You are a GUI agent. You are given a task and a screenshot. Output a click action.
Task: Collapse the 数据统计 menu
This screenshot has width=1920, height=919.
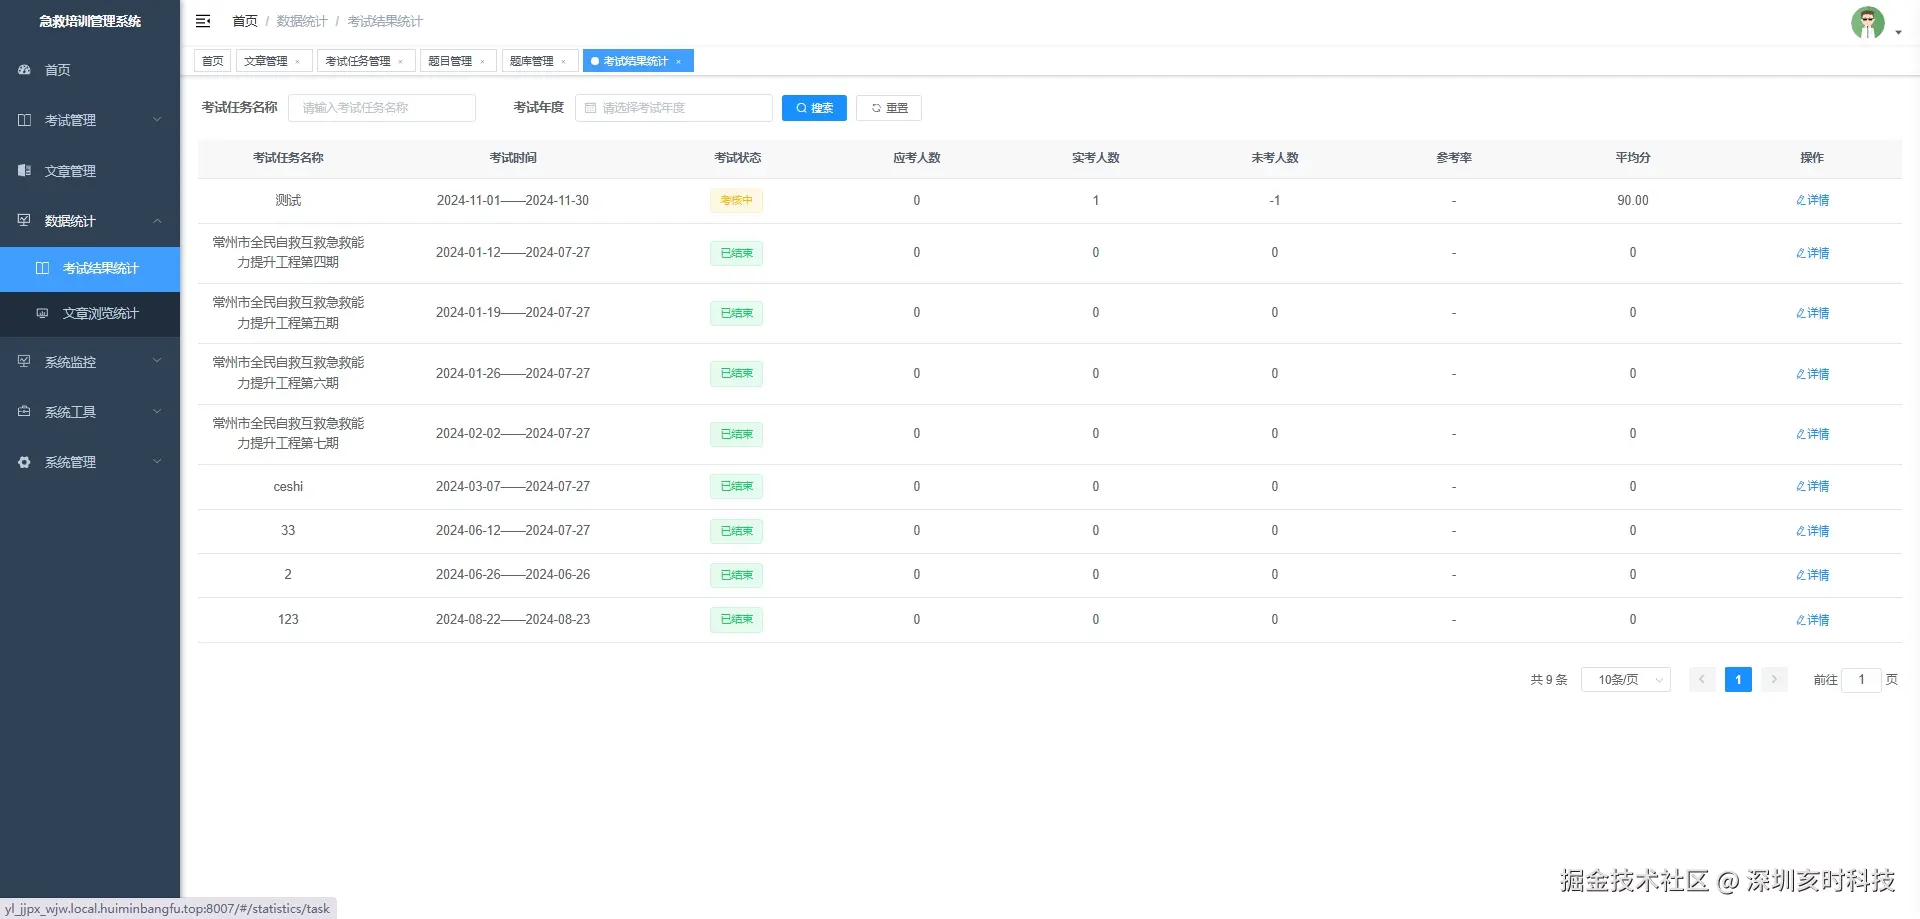coord(157,221)
